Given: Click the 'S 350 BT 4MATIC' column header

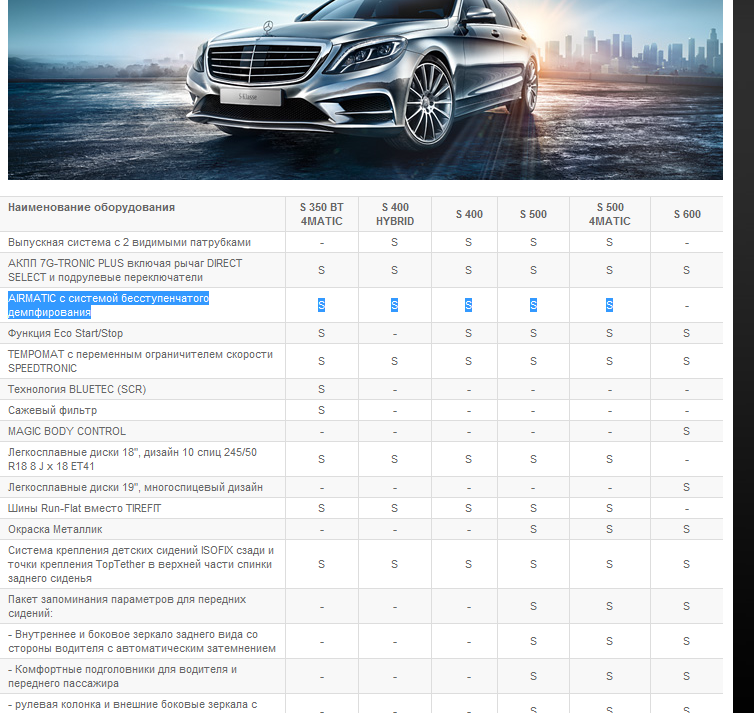Looking at the screenshot, I should 322,214.
